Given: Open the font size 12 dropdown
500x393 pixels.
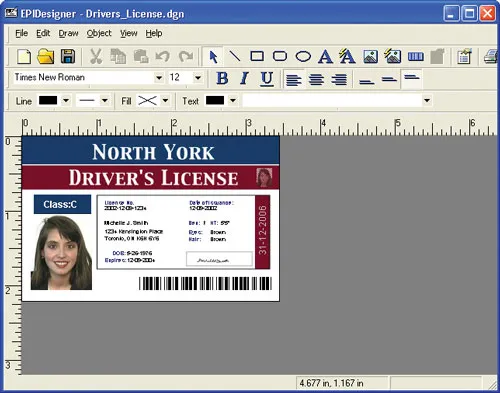Looking at the screenshot, I should pos(198,78).
